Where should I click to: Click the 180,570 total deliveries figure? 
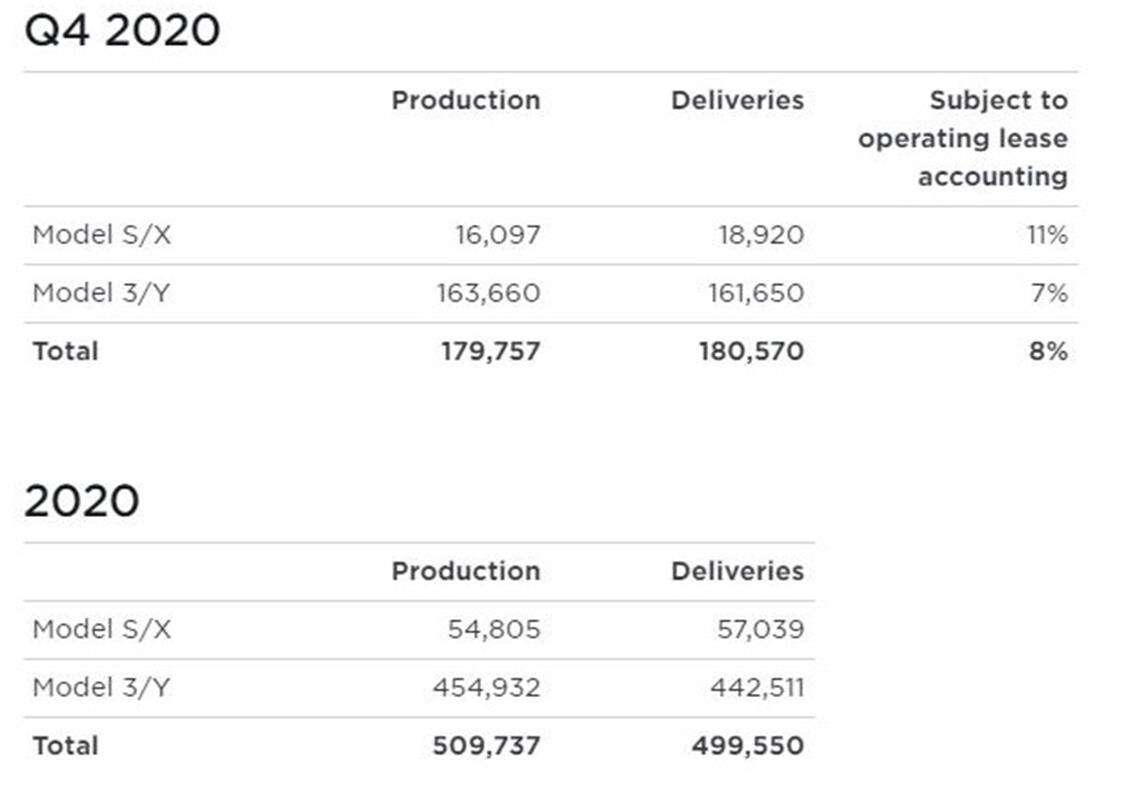(x=751, y=351)
